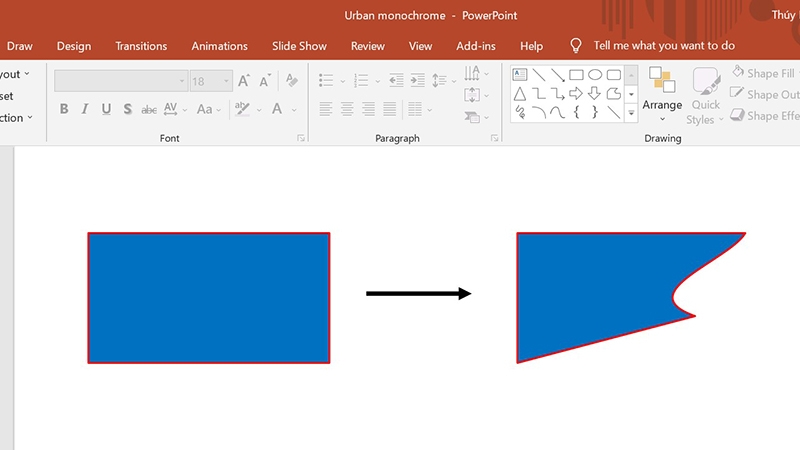
Task: Pick the straight Line shape
Action: tap(538, 75)
